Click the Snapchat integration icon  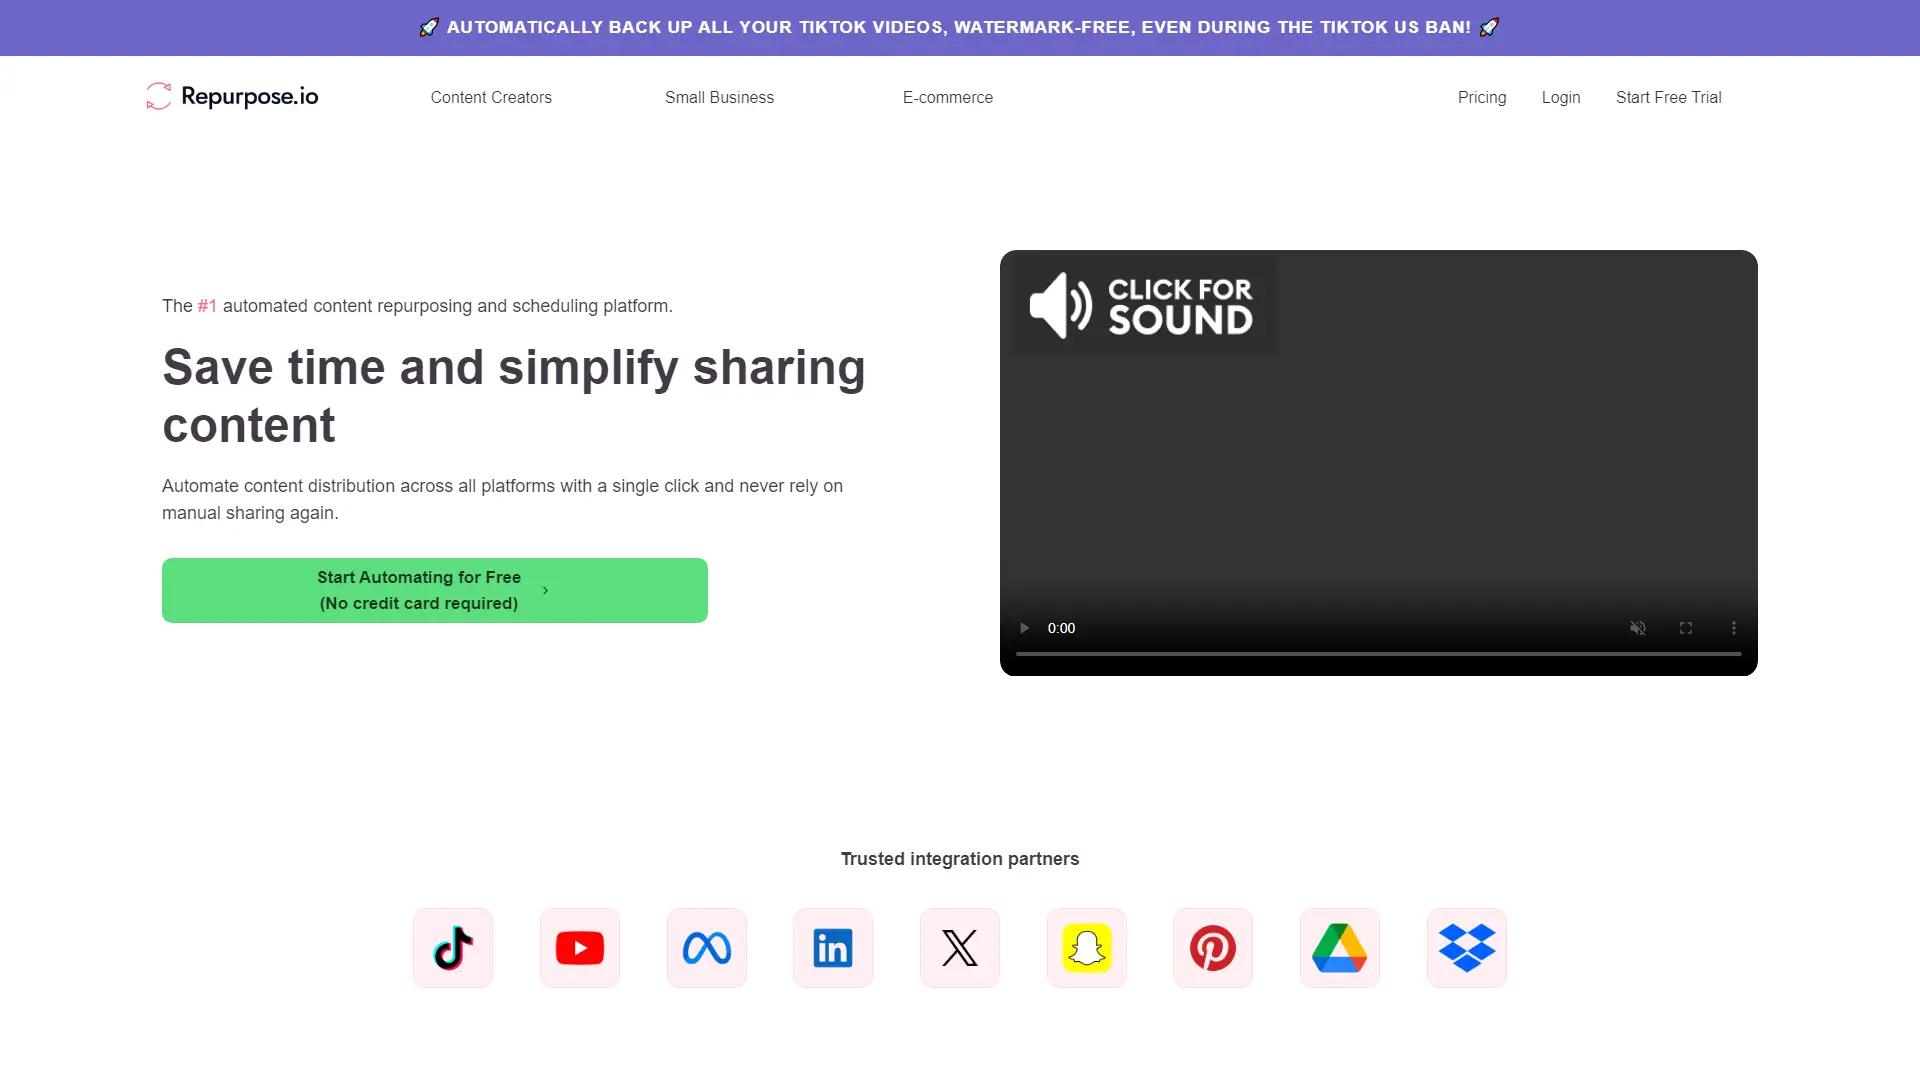(x=1086, y=947)
